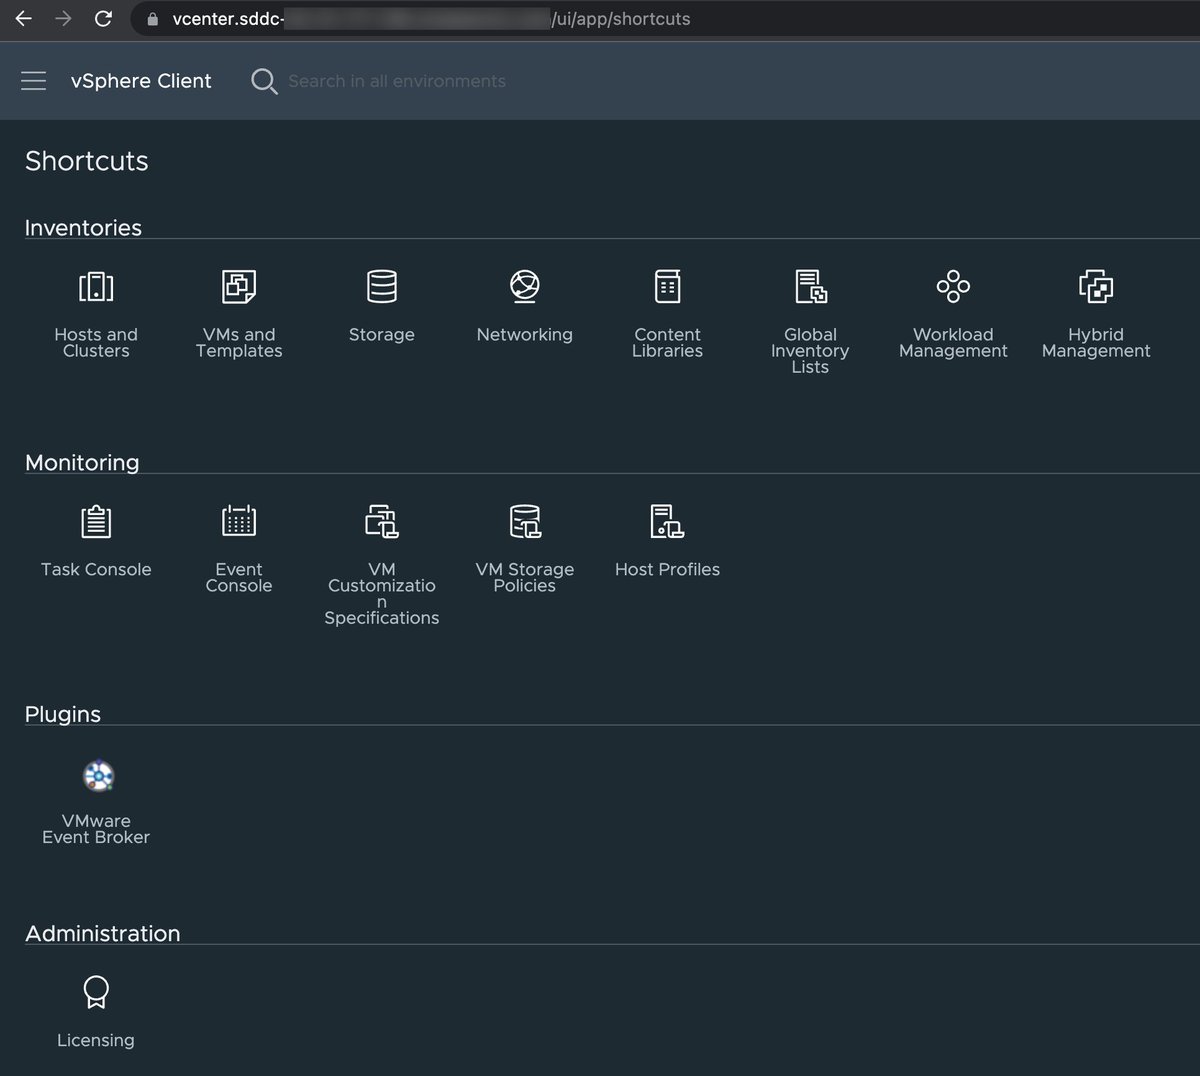Click the vSphere Client title
The height and width of the screenshot is (1076, 1200).
click(141, 81)
